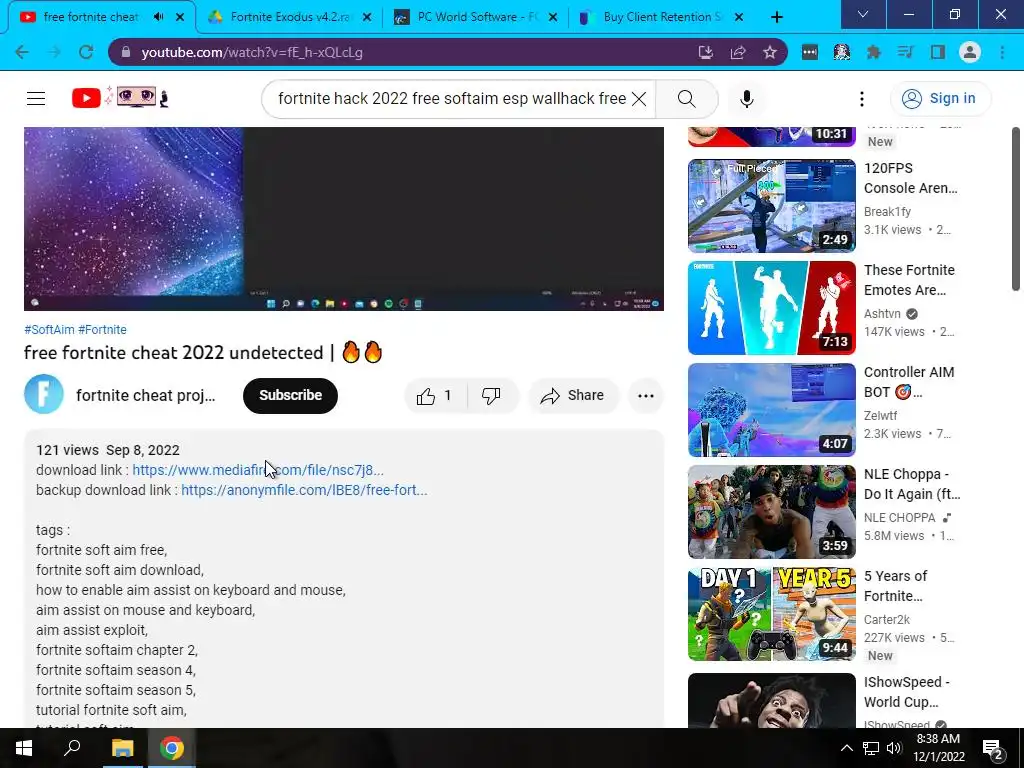The height and width of the screenshot is (768, 1024).
Task: Open YouTube settings three-dot menu
Action: (x=862, y=99)
